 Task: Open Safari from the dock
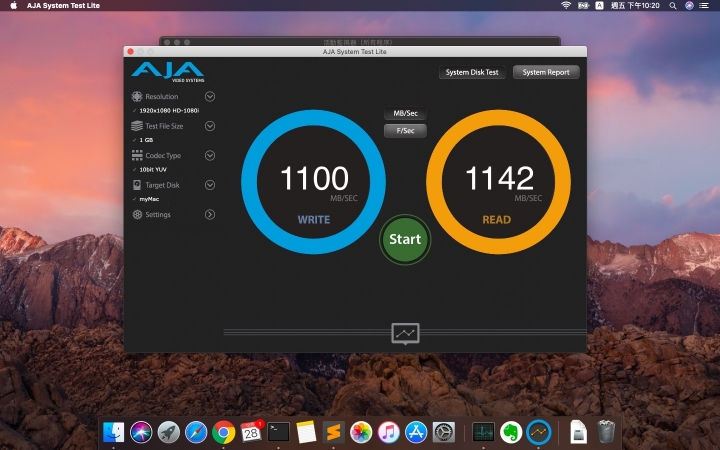(x=196, y=432)
